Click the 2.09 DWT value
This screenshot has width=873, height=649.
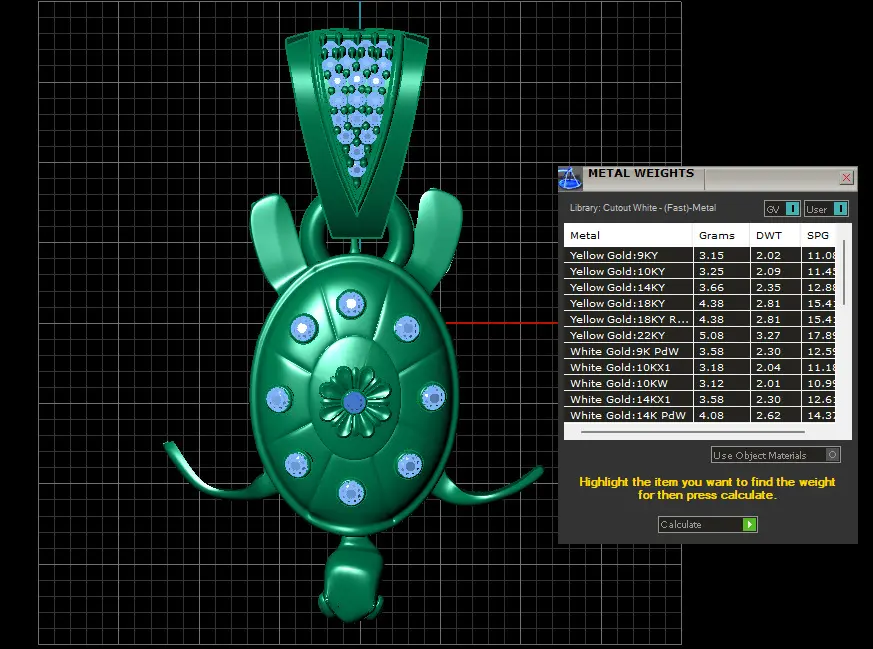[x=768, y=272]
